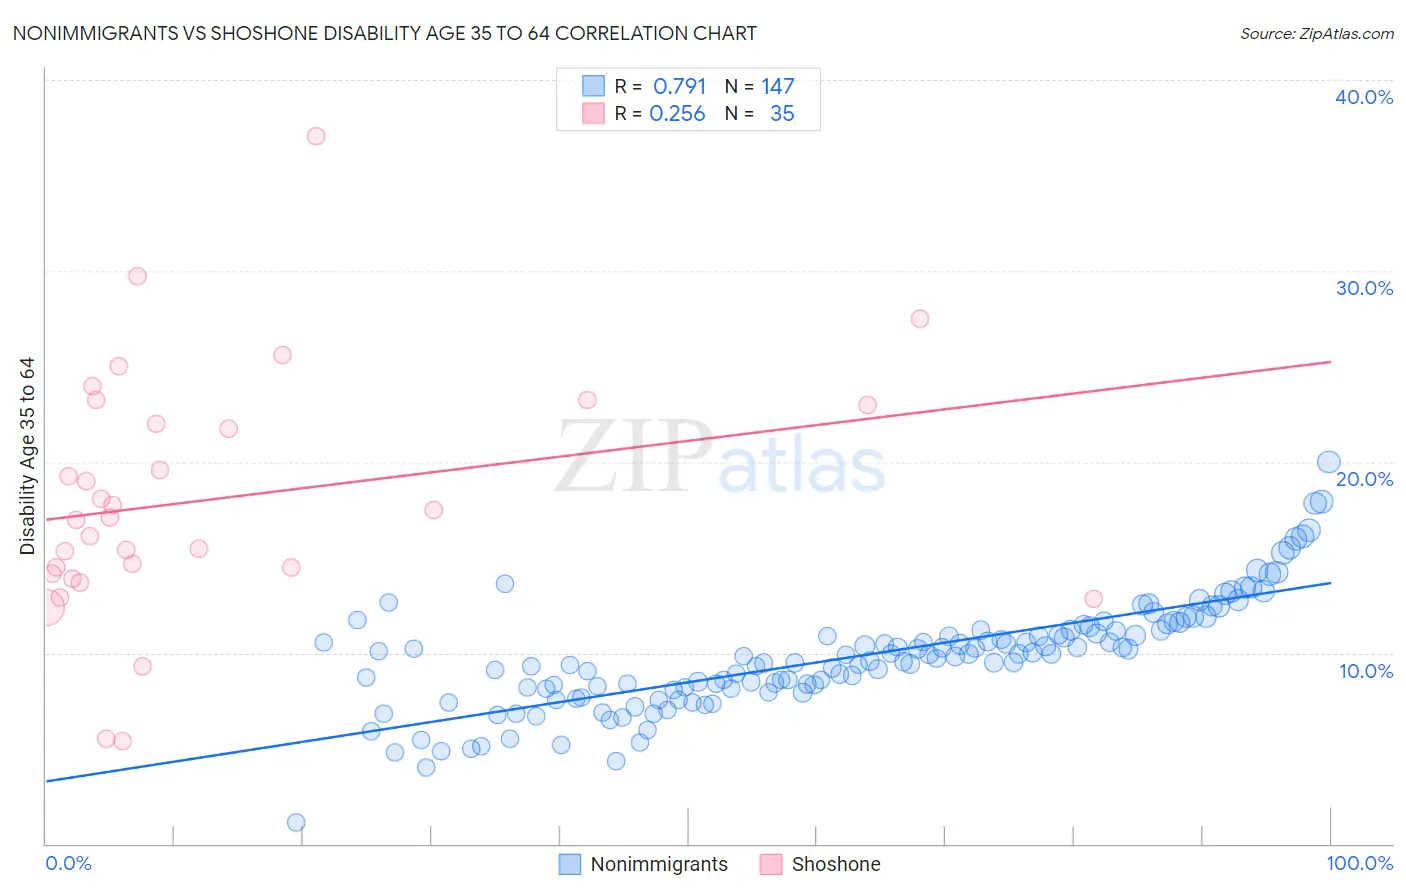Click the lowest blue point near the x-axis
The width and height of the screenshot is (1406, 892).
coord(296,822)
